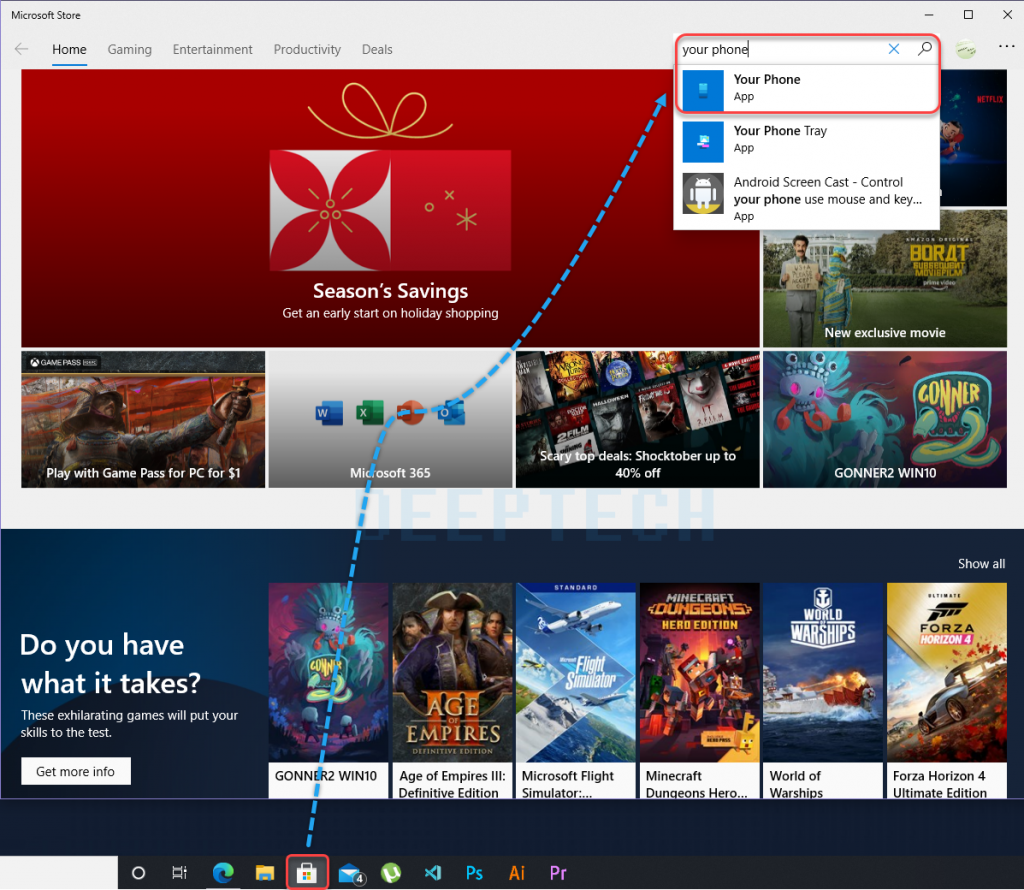Go back with the back arrow
The width and height of the screenshot is (1024, 890).
tap(22, 49)
